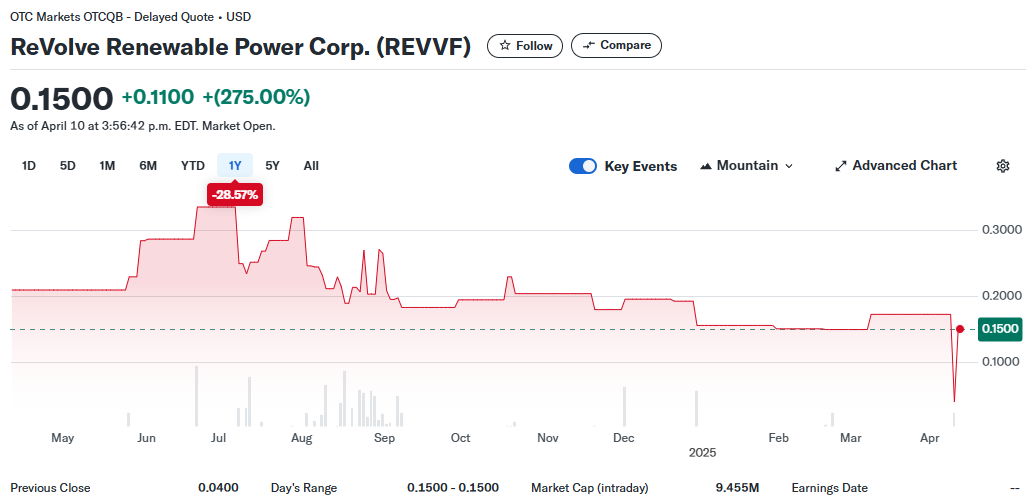Image resolution: width=1032 pixels, height=498 pixels.
Task: Click the -28.57% change badge
Action: coord(235,195)
